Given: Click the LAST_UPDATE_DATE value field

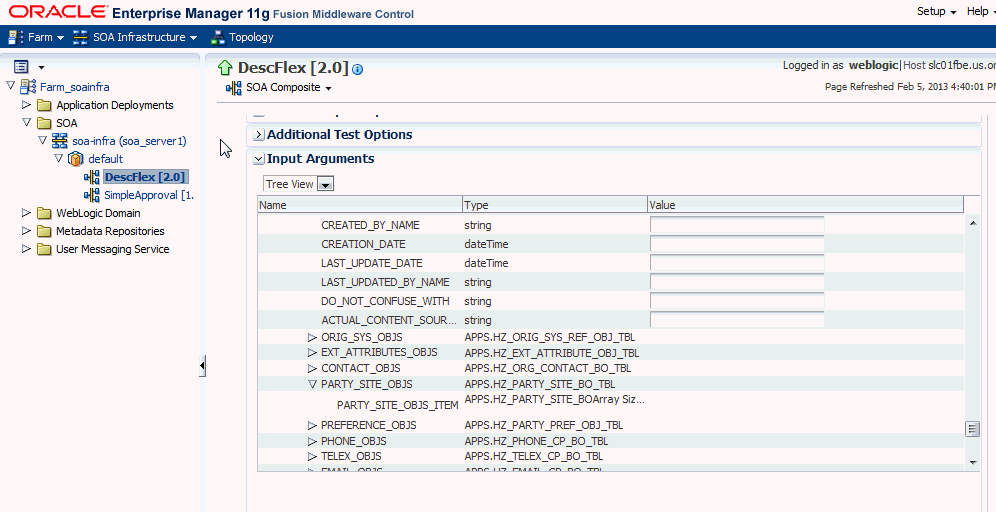Looking at the screenshot, I should pos(737,263).
